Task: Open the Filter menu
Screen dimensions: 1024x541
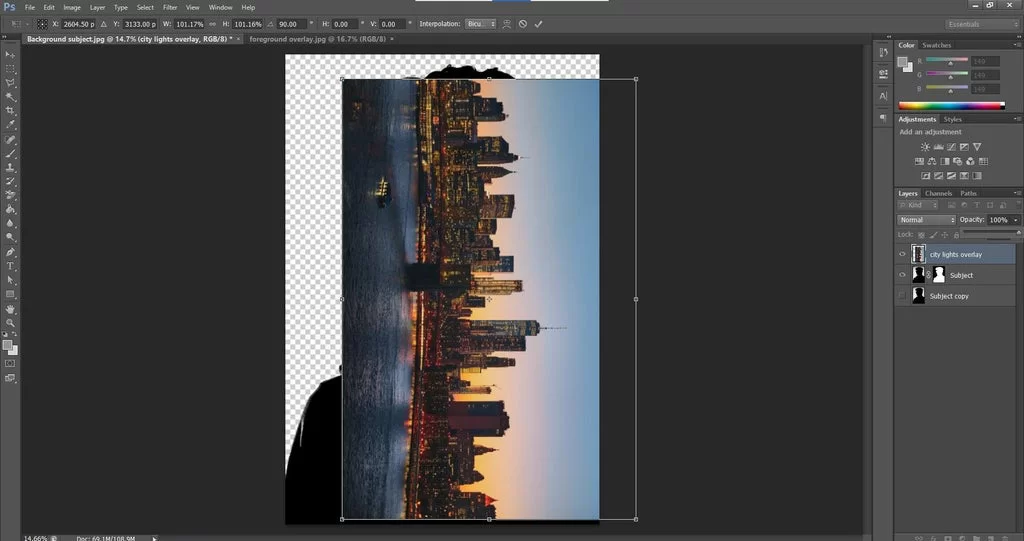Action: pos(170,7)
